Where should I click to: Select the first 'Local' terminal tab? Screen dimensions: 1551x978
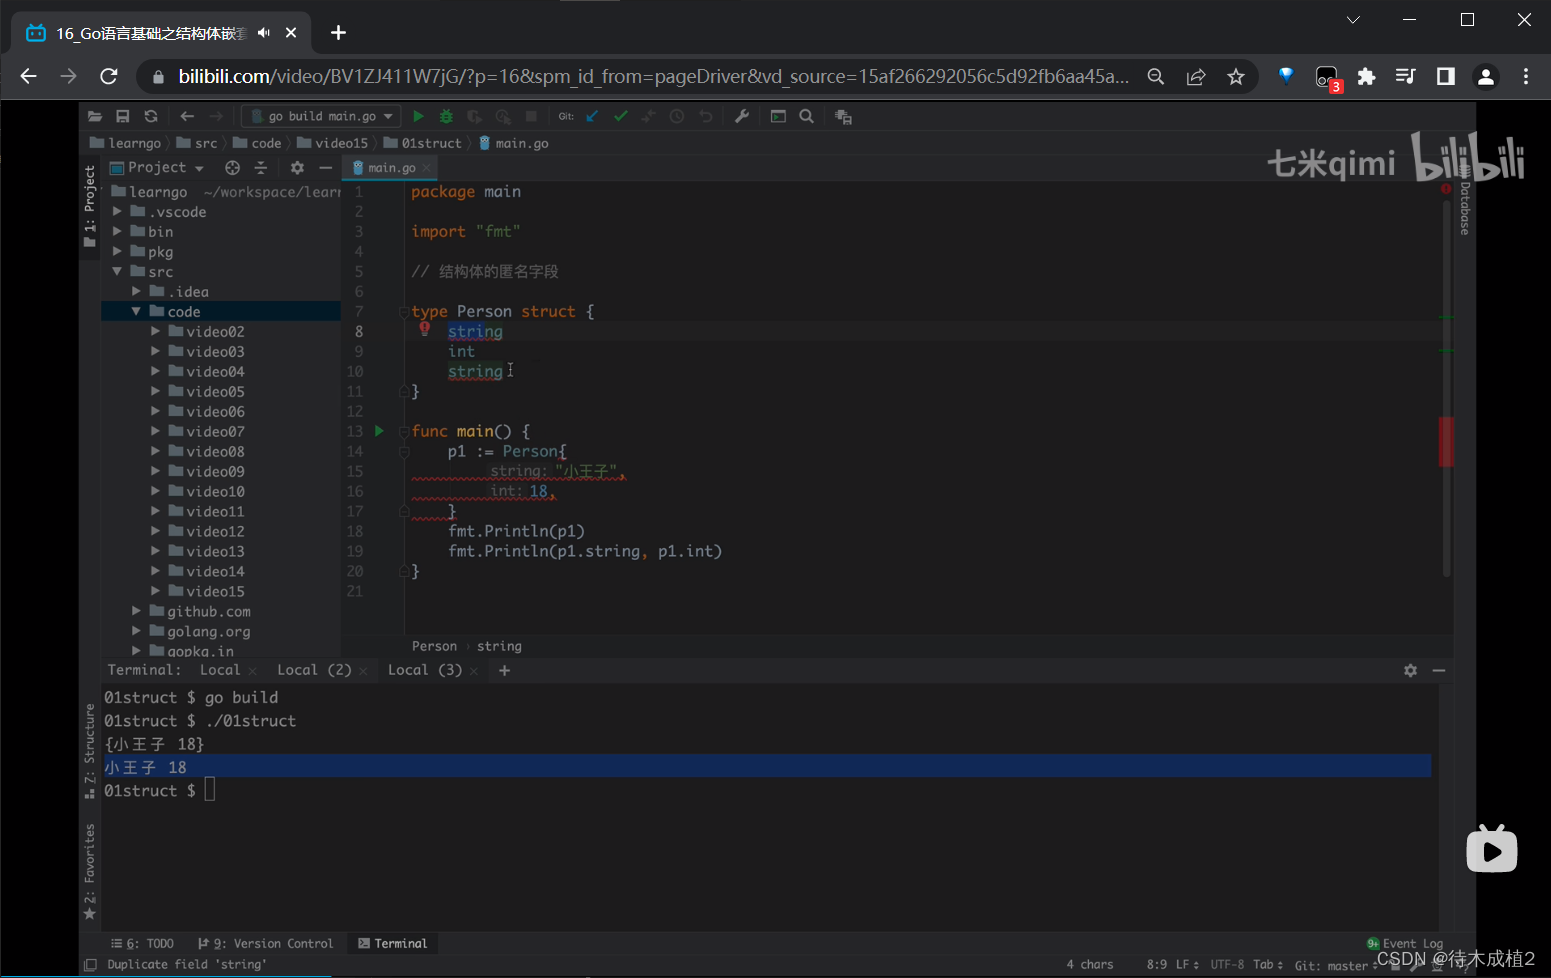(220, 670)
